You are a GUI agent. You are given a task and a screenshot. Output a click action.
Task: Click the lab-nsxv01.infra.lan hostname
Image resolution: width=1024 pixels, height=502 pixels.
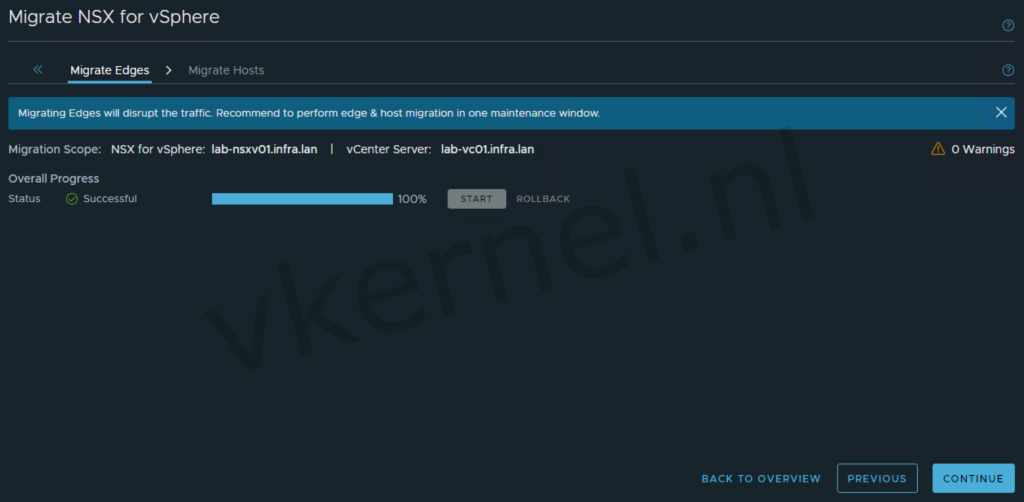[x=265, y=149]
